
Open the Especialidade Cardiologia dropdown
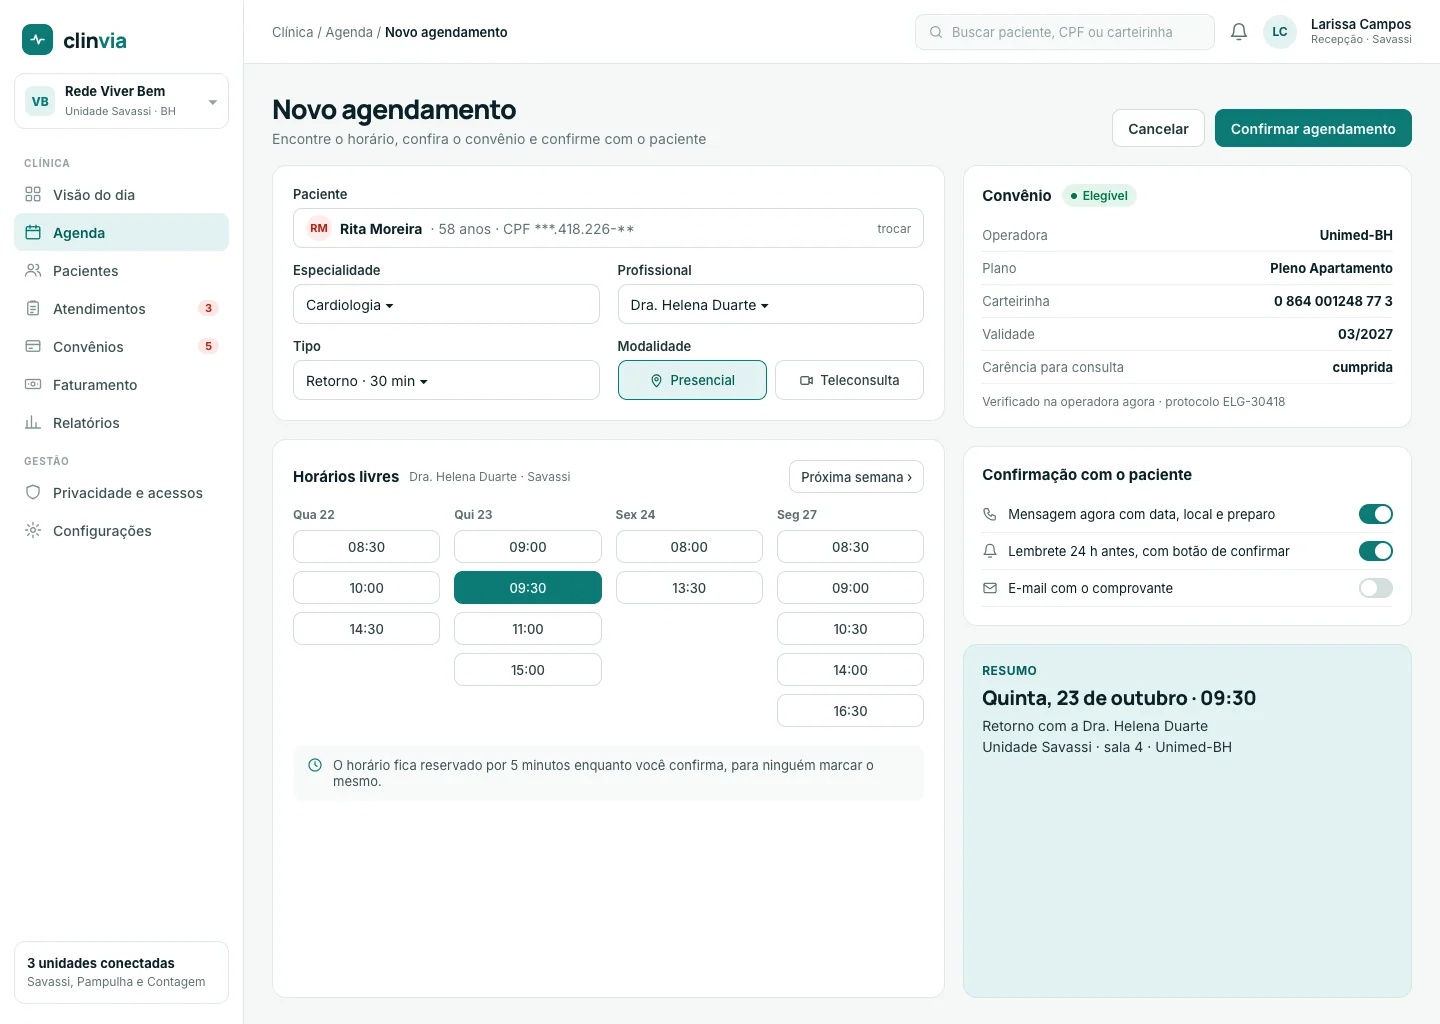click(x=446, y=304)
